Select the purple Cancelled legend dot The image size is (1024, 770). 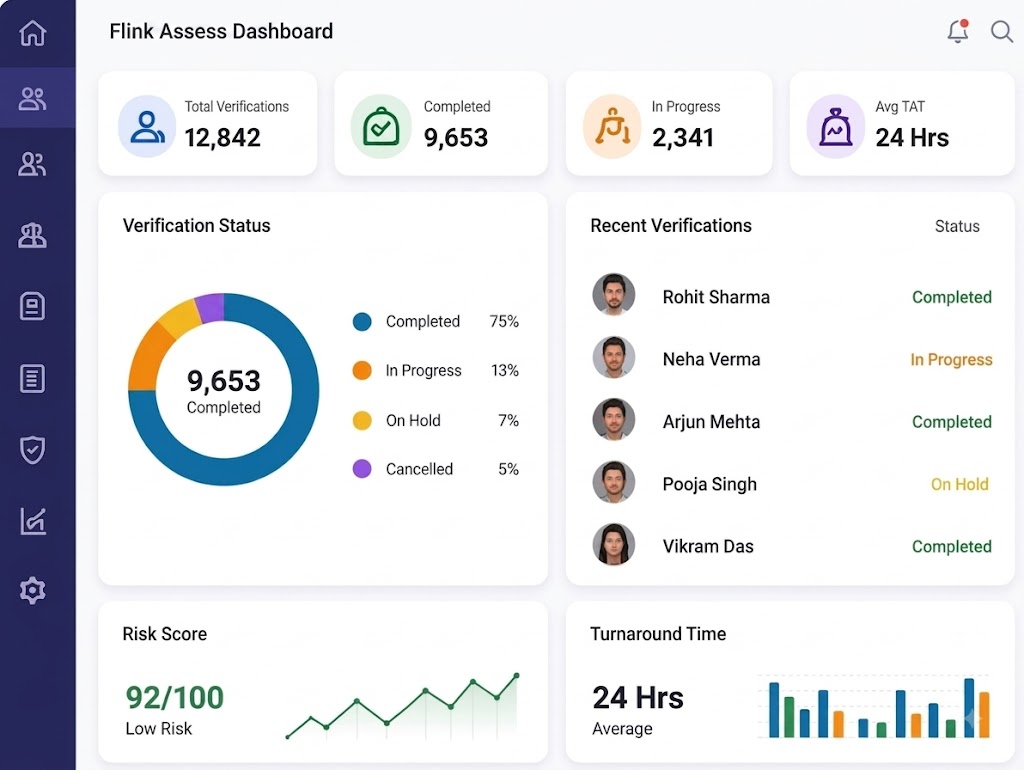click(362, 468)
